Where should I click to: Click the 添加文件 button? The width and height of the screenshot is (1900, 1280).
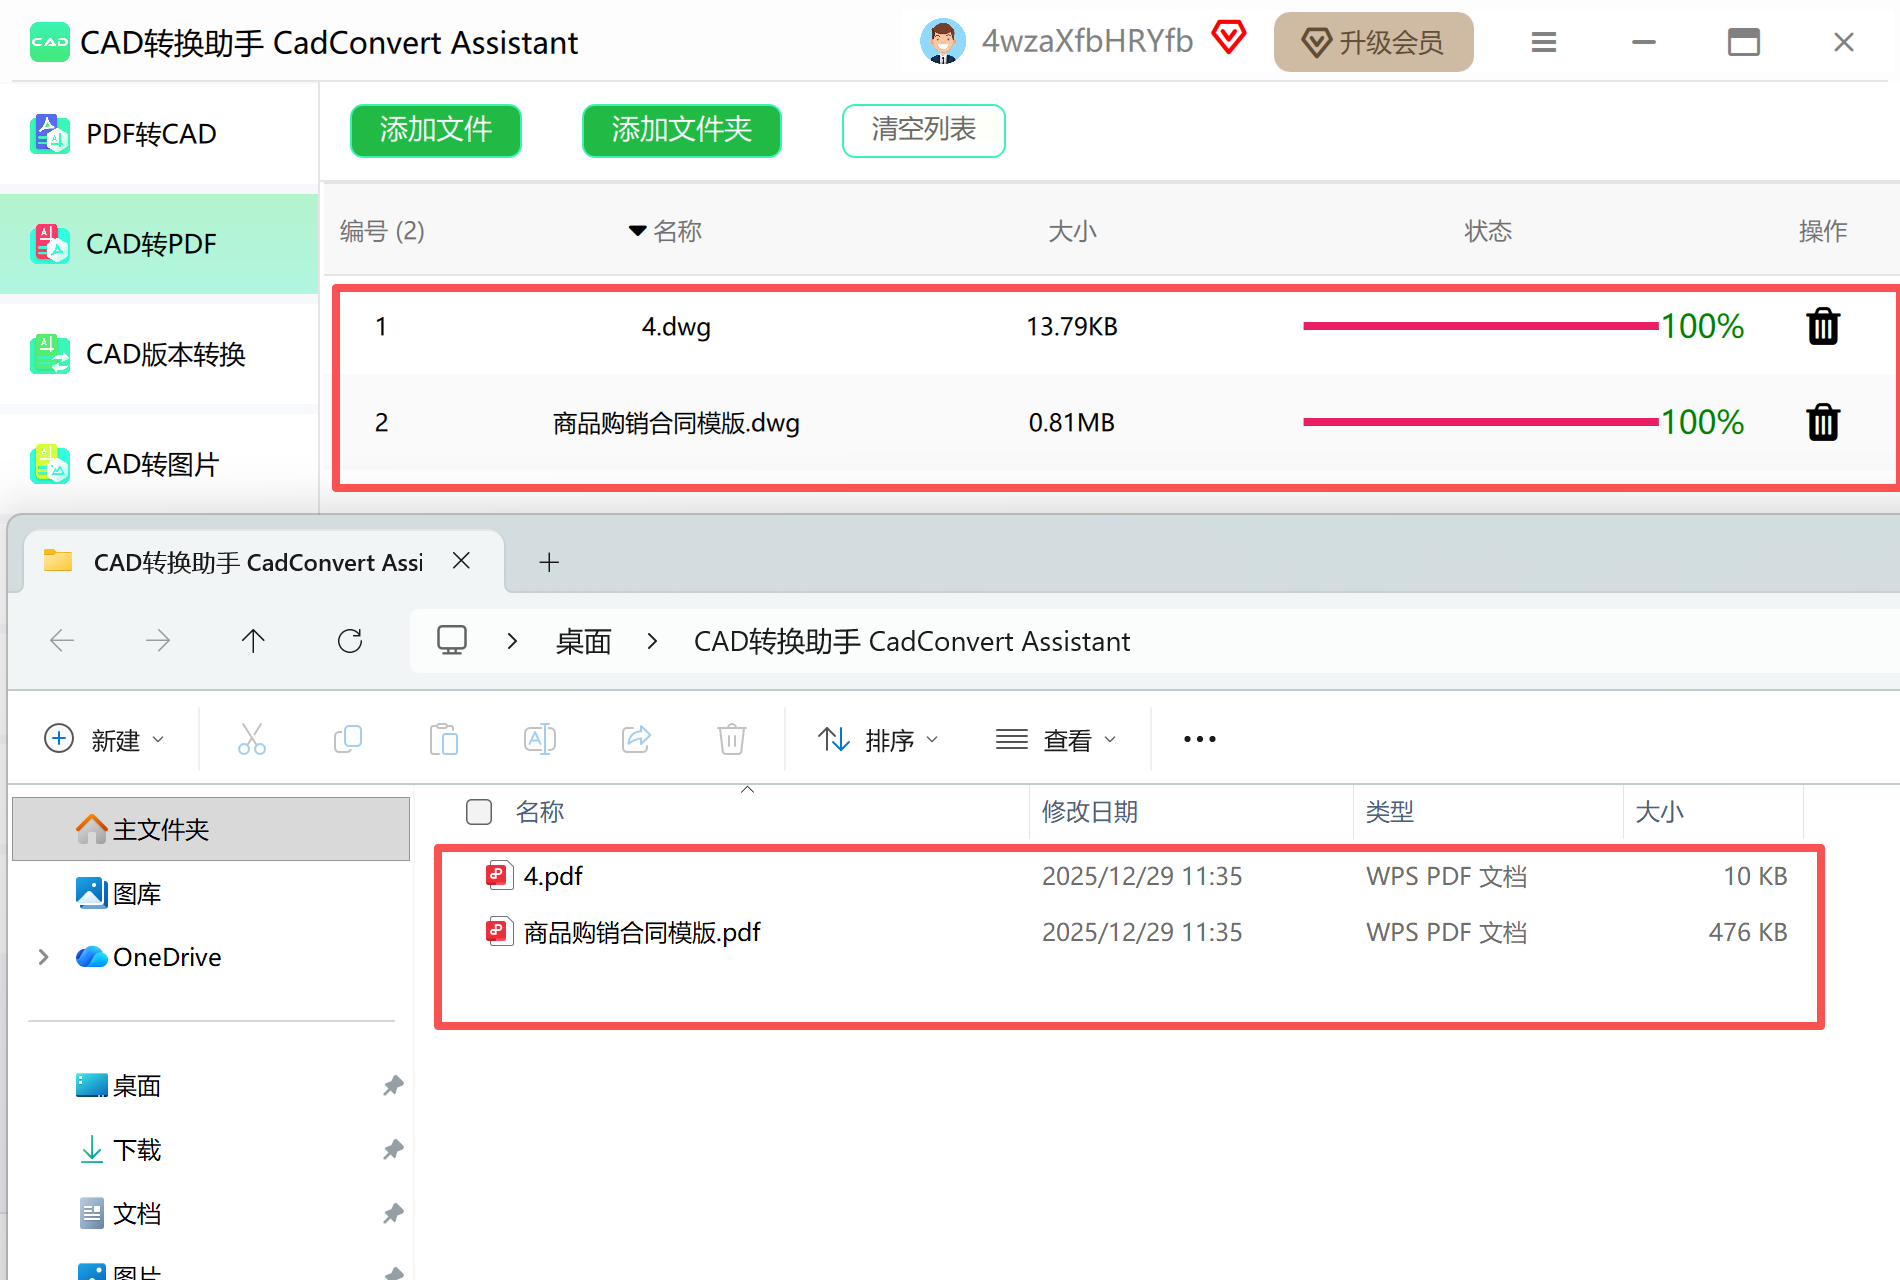(x=435, y=130)
